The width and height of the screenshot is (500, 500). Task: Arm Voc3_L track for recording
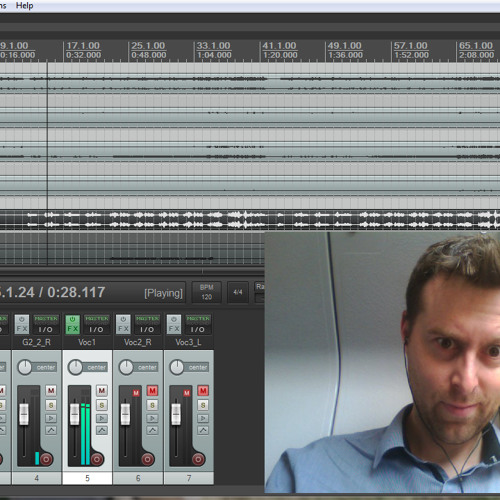point(198,459)
